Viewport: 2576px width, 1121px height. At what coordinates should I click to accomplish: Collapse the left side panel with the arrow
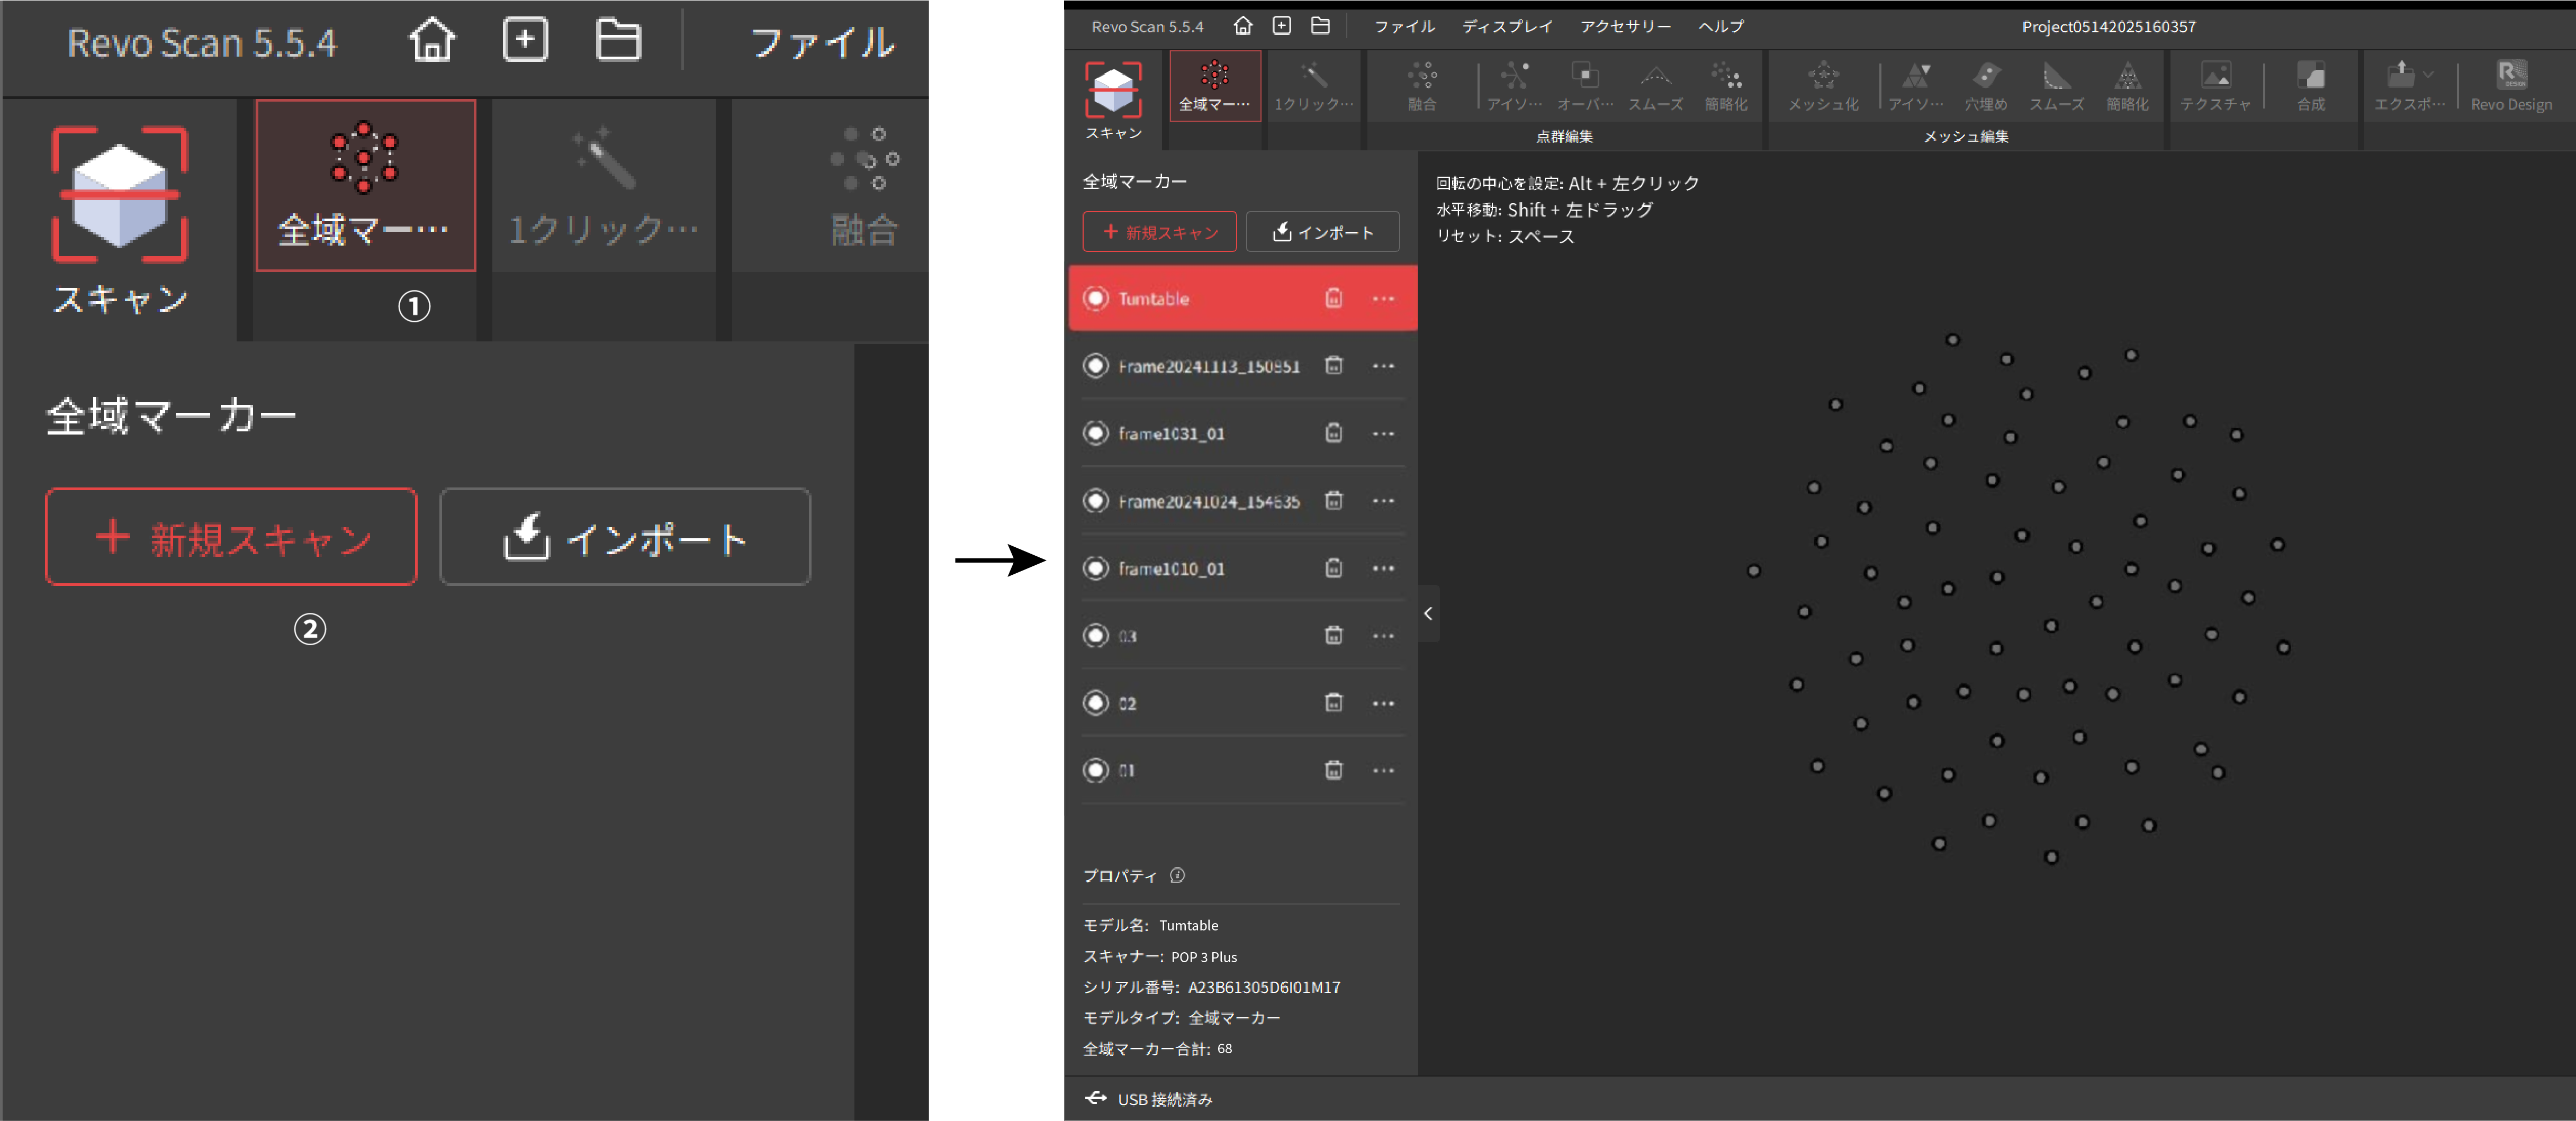(1428, 613)
